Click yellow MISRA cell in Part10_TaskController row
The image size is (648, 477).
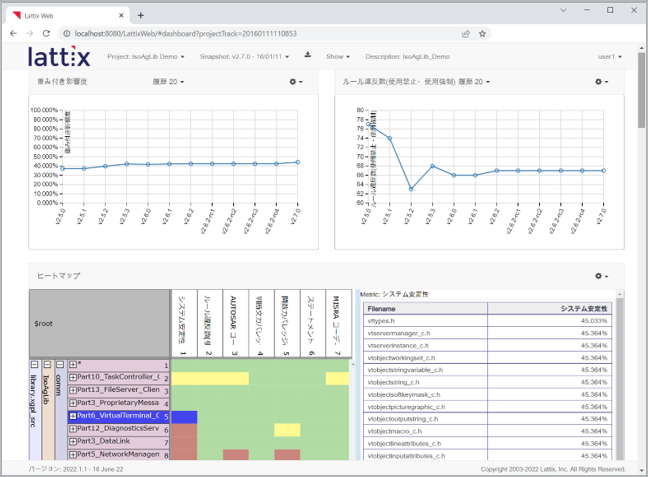pyautogui.click(x=337, y=379)
